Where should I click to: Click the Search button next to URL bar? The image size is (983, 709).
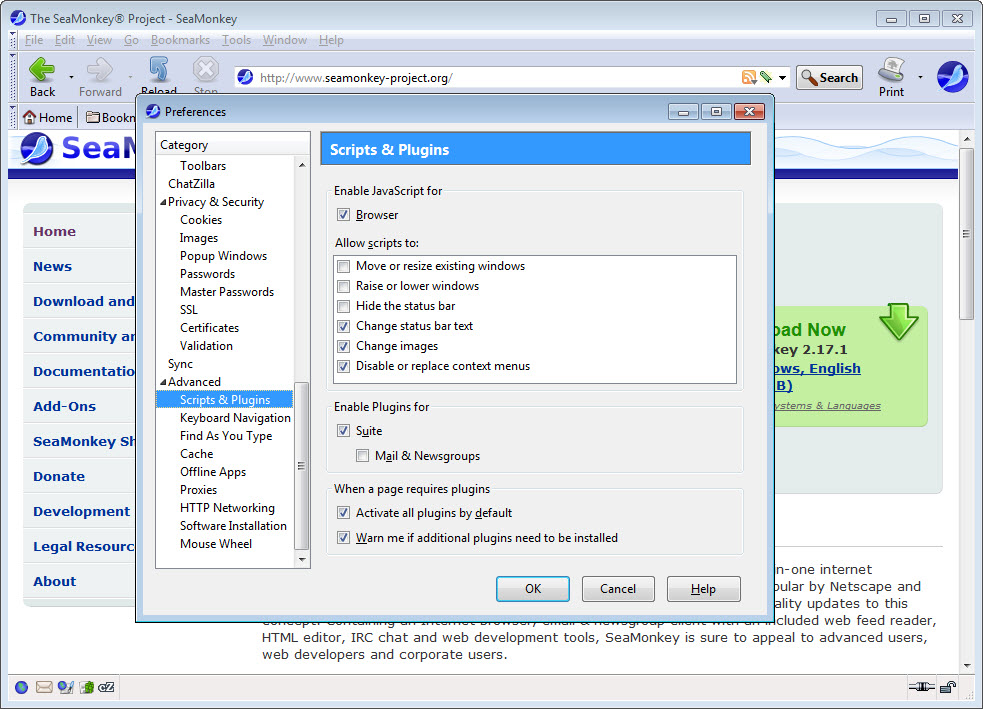(829, 78)
